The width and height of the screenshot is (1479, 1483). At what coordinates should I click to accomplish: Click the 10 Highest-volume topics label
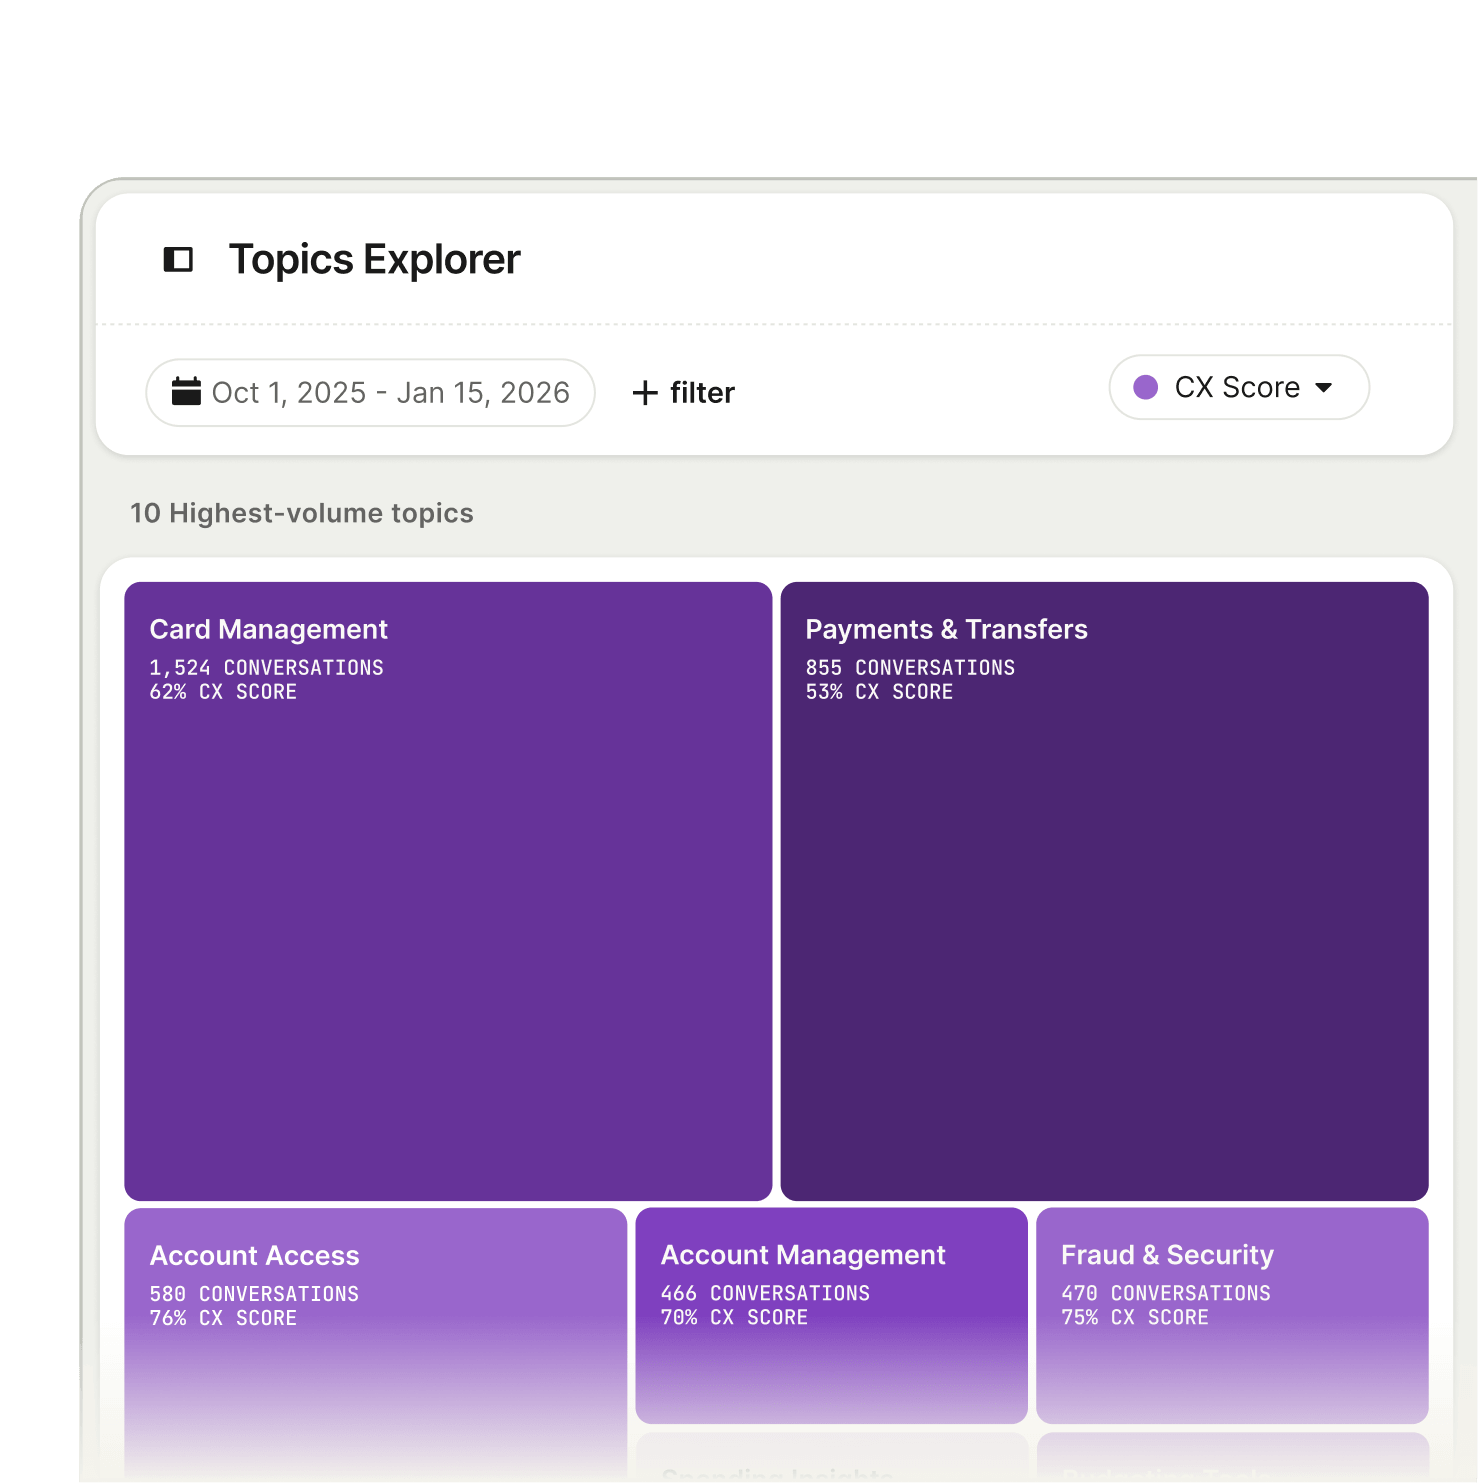pos(301,513)
